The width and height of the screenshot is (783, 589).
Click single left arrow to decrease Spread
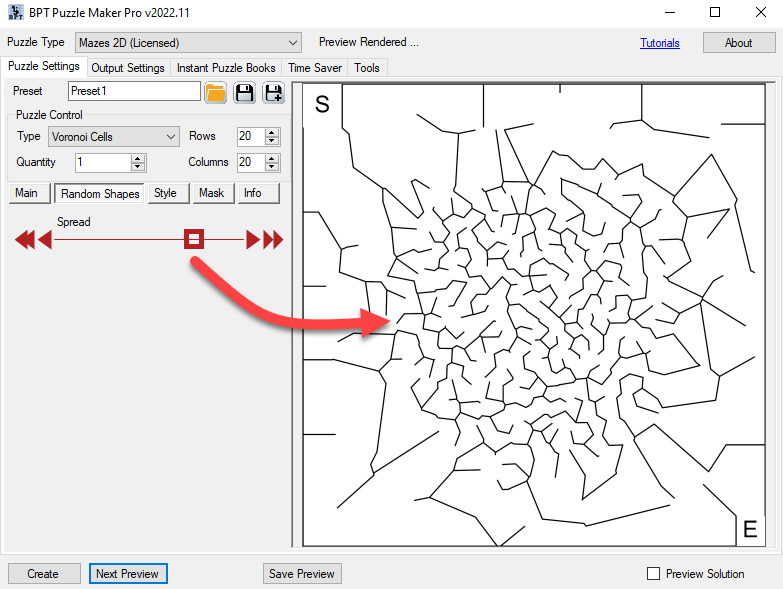[x=44, y=240]
